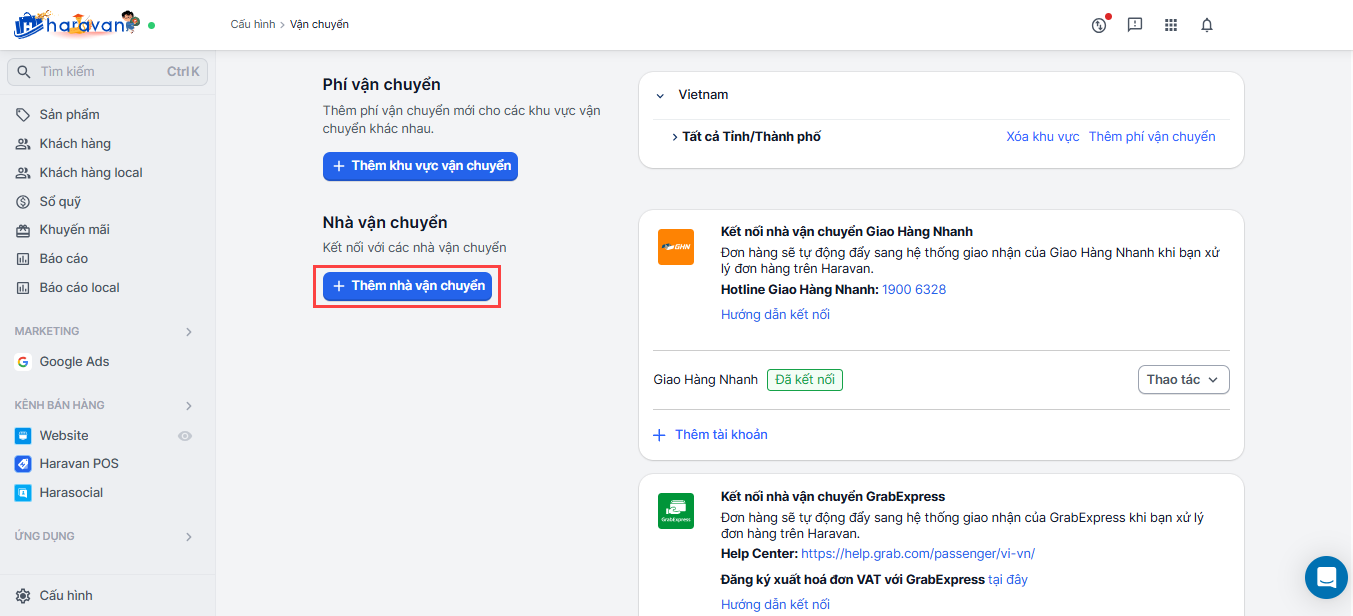Click Cấu hình breadcrumb
1353x616 pixels.
(252, 24)
